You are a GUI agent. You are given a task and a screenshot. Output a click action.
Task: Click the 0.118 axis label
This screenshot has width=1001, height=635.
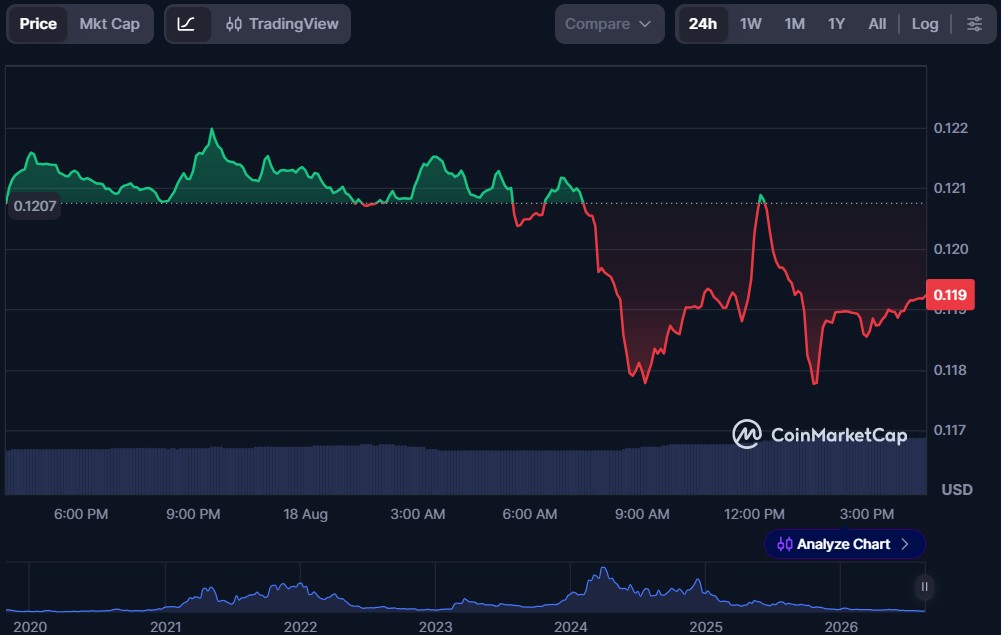(950, 370)
